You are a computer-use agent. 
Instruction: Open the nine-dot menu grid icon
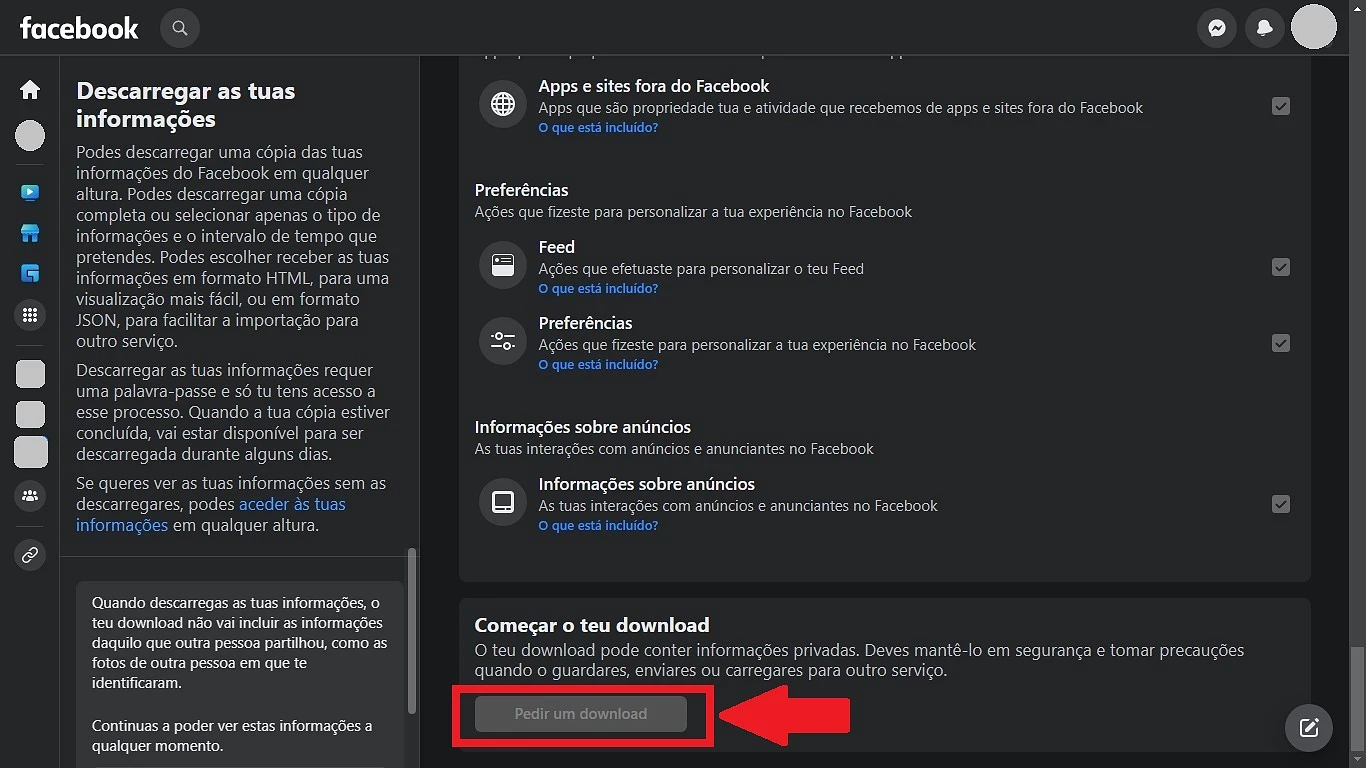point(30,316)
